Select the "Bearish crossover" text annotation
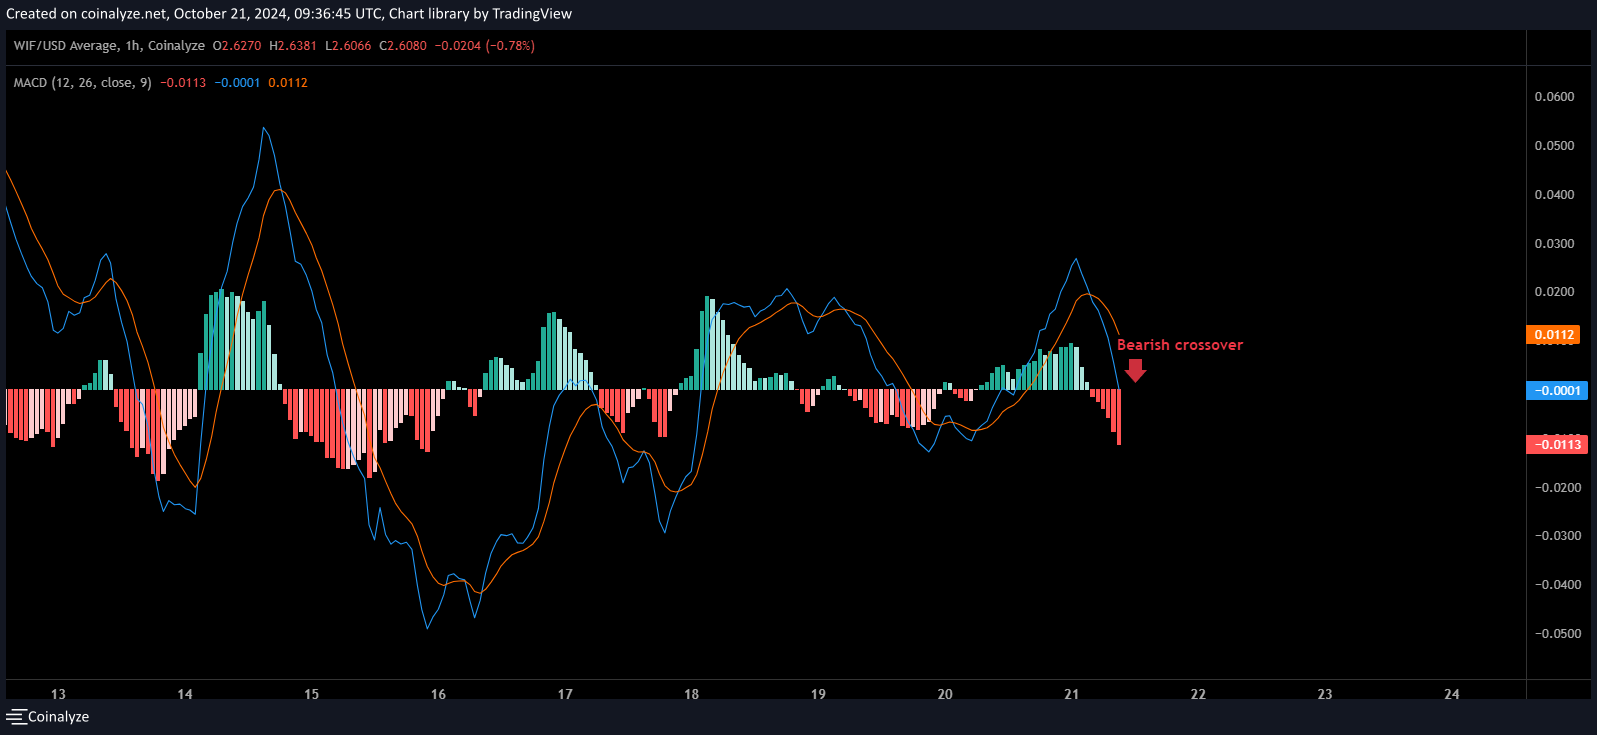The image size is (1597, 735). (1179, 345)
